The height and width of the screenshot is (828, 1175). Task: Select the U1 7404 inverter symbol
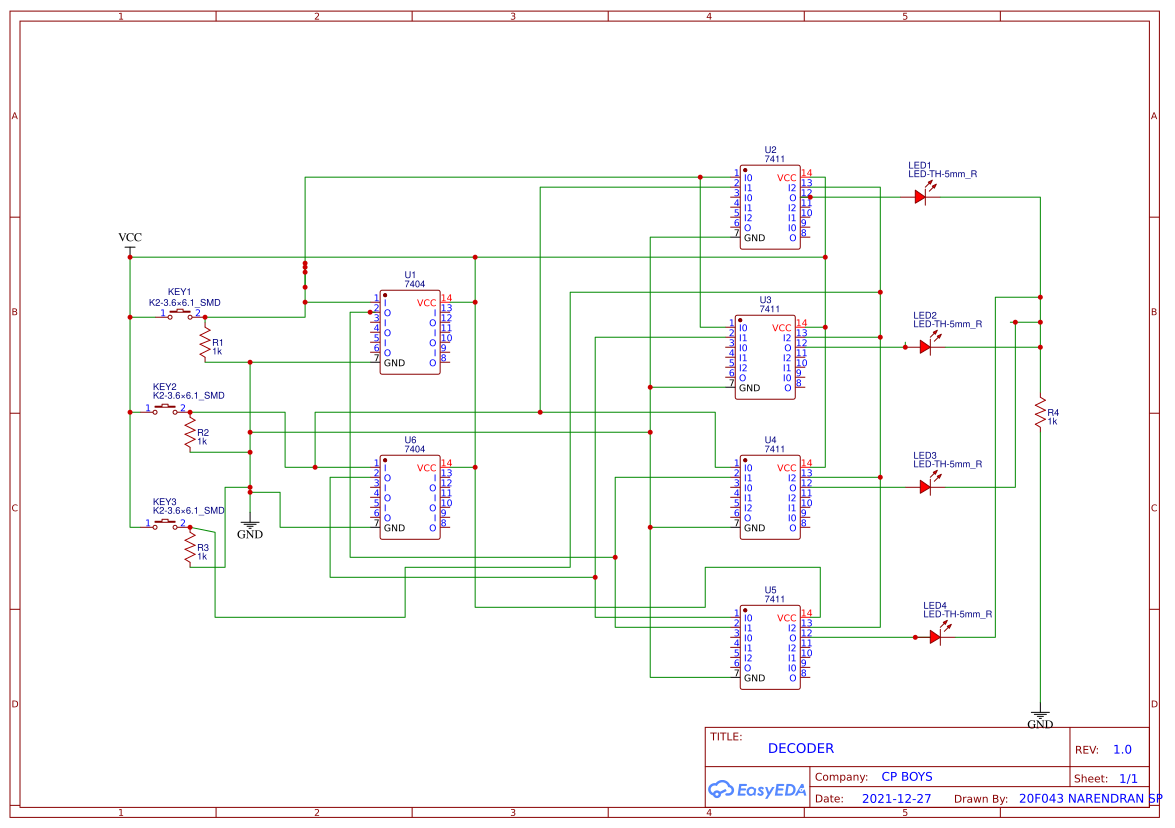[408, 330]
